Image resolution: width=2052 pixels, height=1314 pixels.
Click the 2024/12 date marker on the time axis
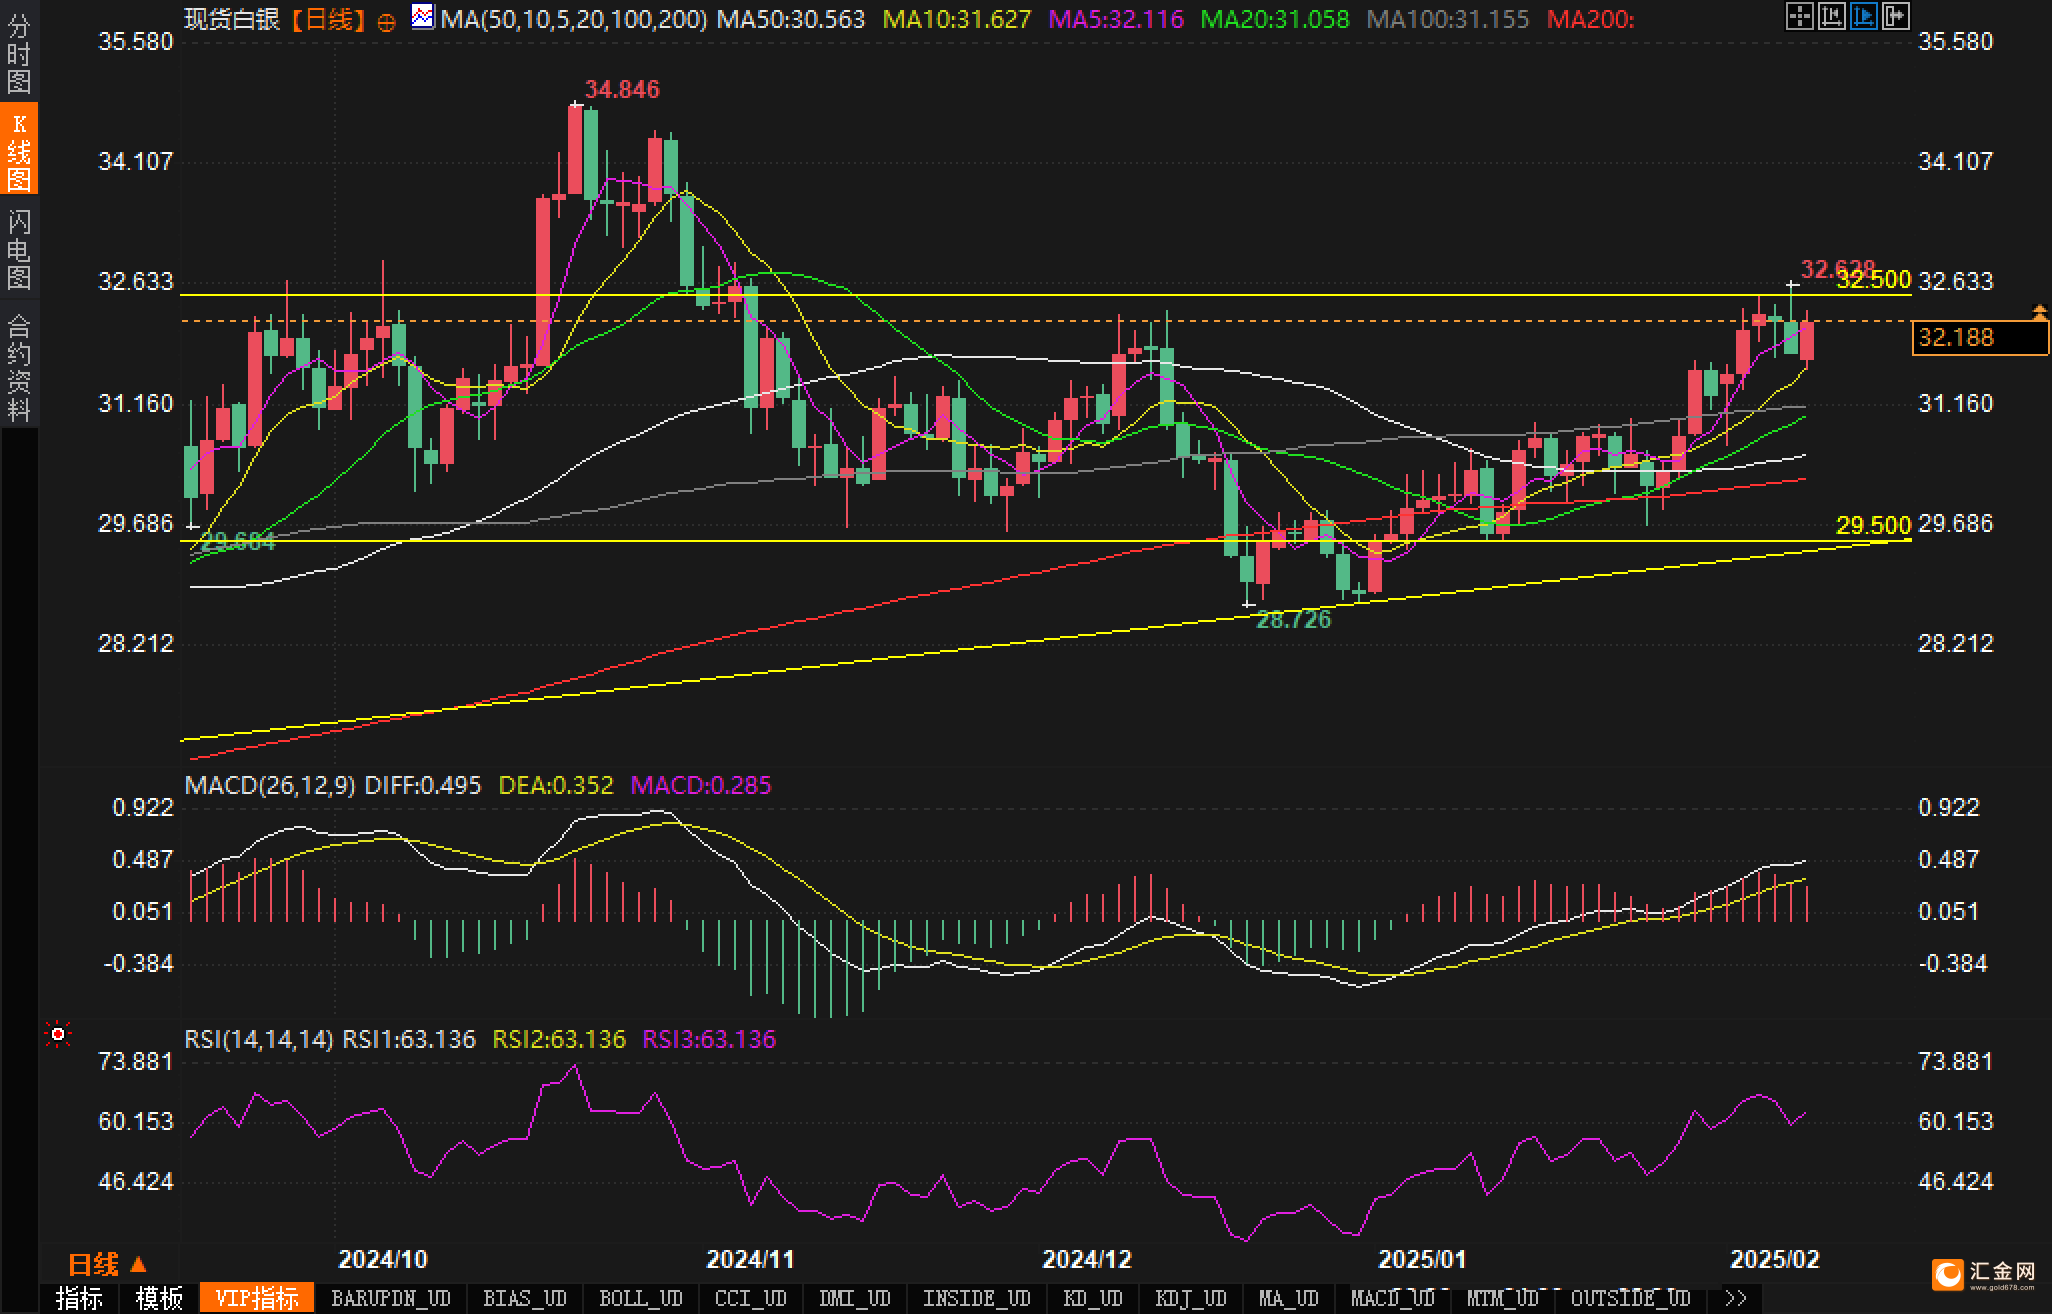tap(1087, 1259)
